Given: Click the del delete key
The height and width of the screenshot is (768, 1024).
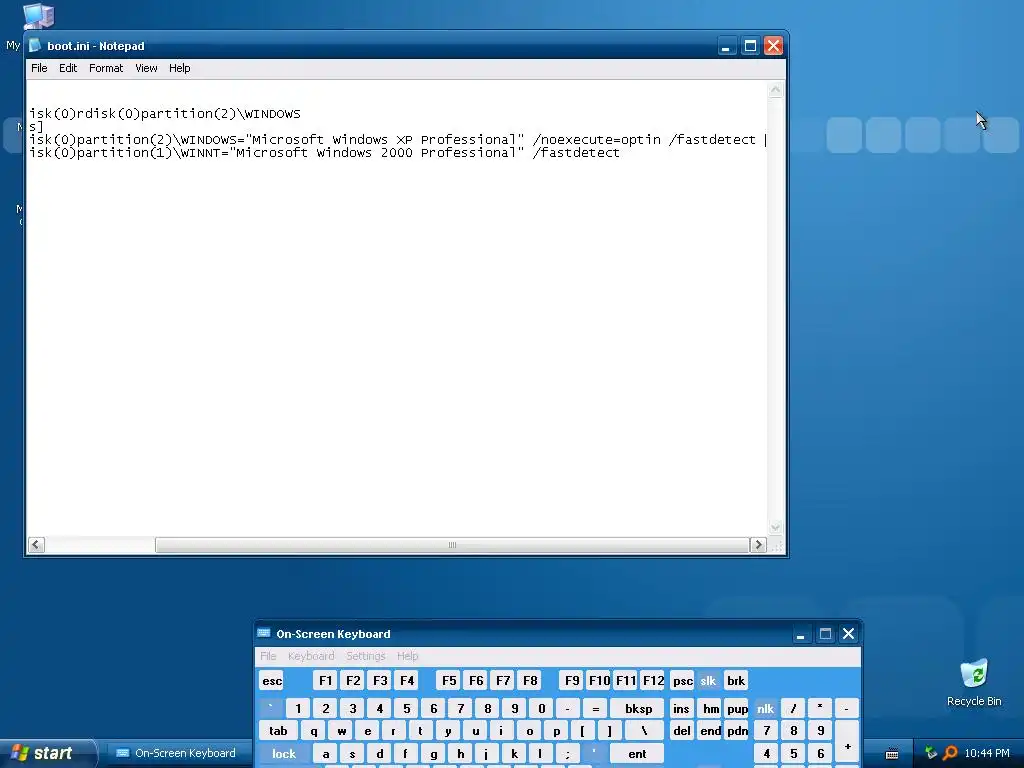Looking at the screenshot, I should click(681, 731).
